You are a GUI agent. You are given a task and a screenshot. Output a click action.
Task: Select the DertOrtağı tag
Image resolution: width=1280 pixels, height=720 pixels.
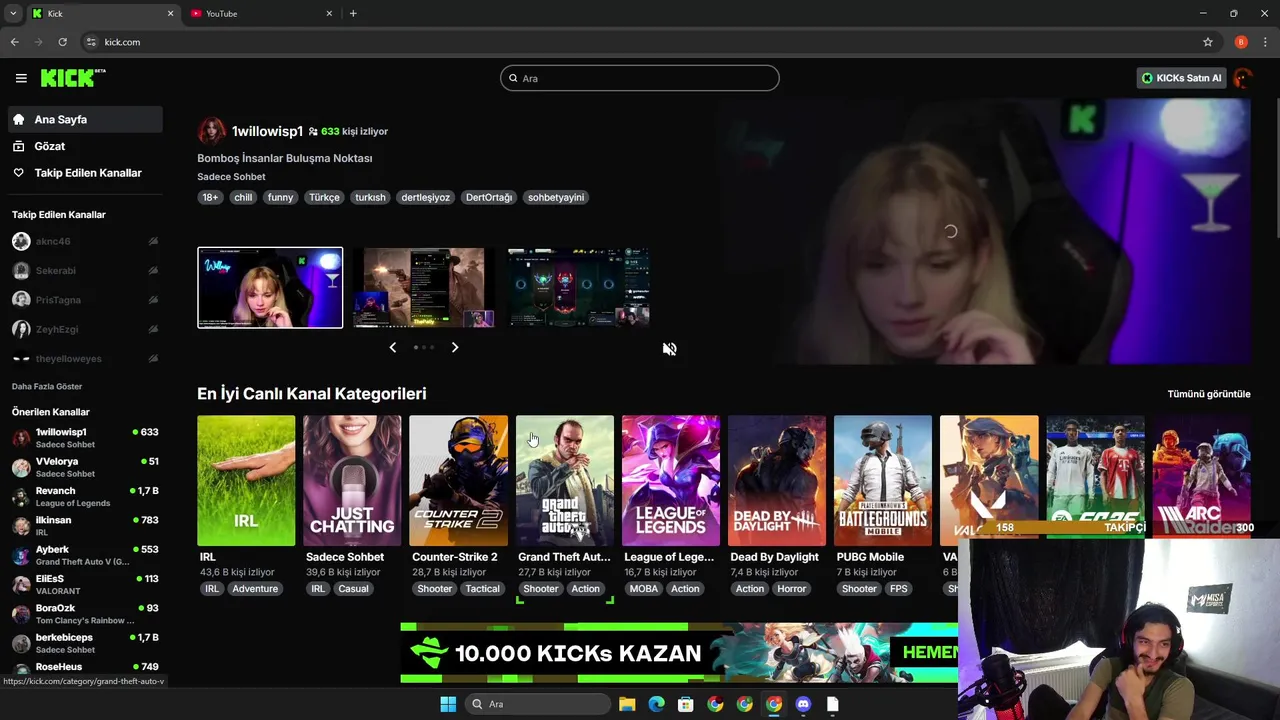tap(489, 197)
